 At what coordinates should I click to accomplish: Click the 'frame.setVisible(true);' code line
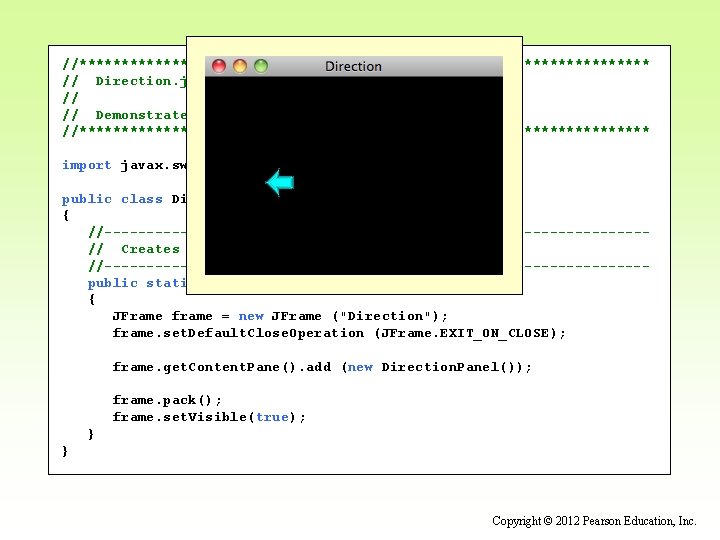[209, 417]
